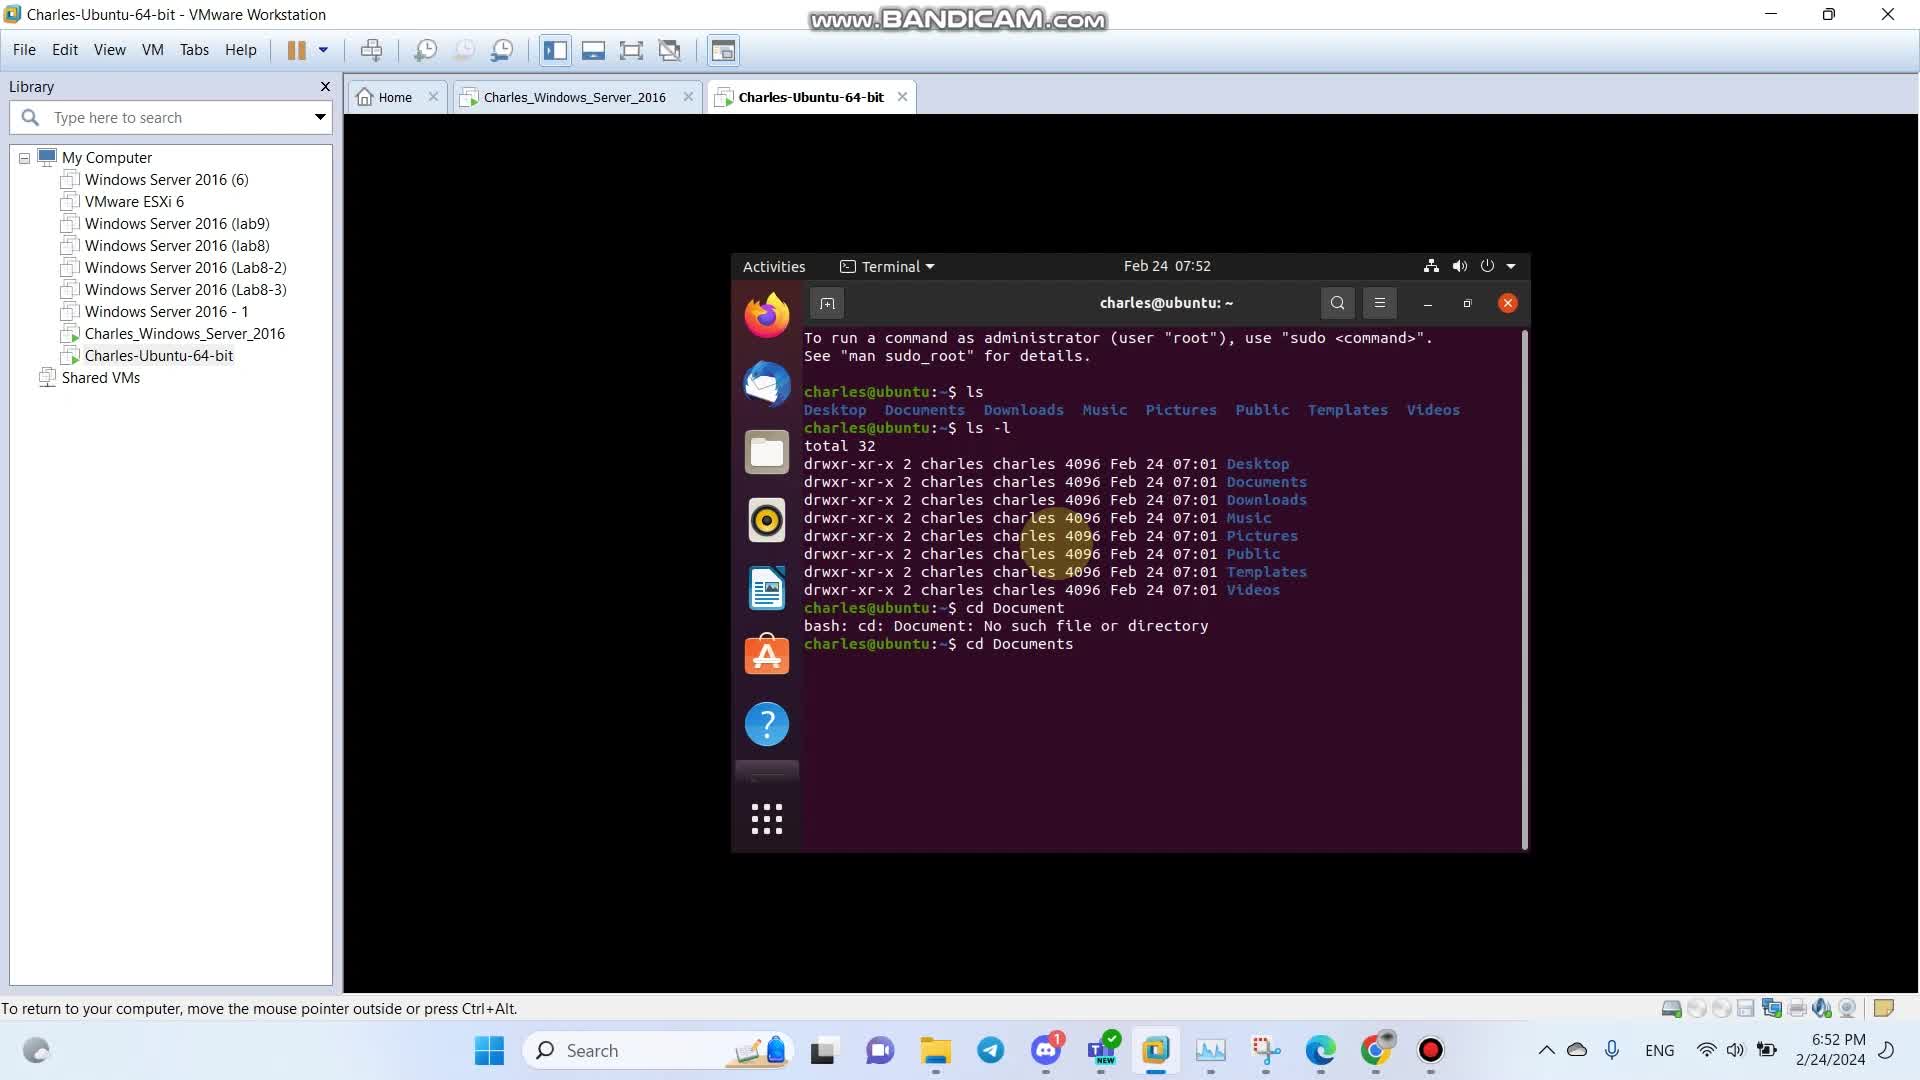Select Windows Server 2016 (6) in library

tap(166, 180)
